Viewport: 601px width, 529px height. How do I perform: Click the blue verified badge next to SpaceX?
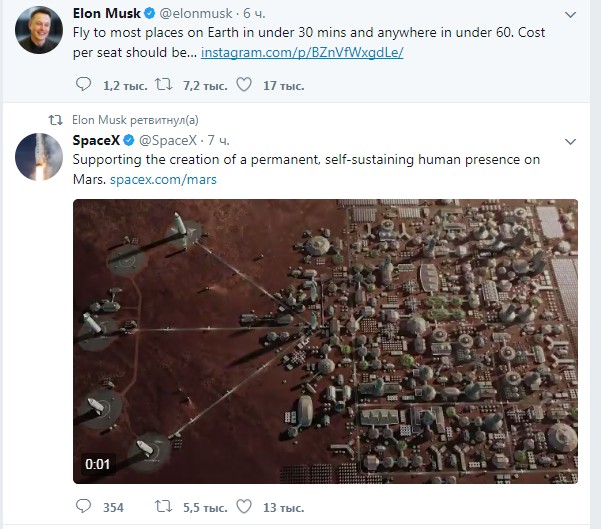(129, 140)
